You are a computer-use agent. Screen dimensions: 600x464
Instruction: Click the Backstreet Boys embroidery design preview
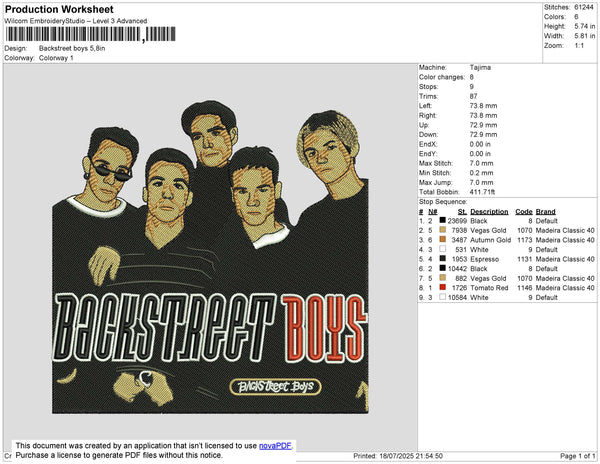point(210,257)
